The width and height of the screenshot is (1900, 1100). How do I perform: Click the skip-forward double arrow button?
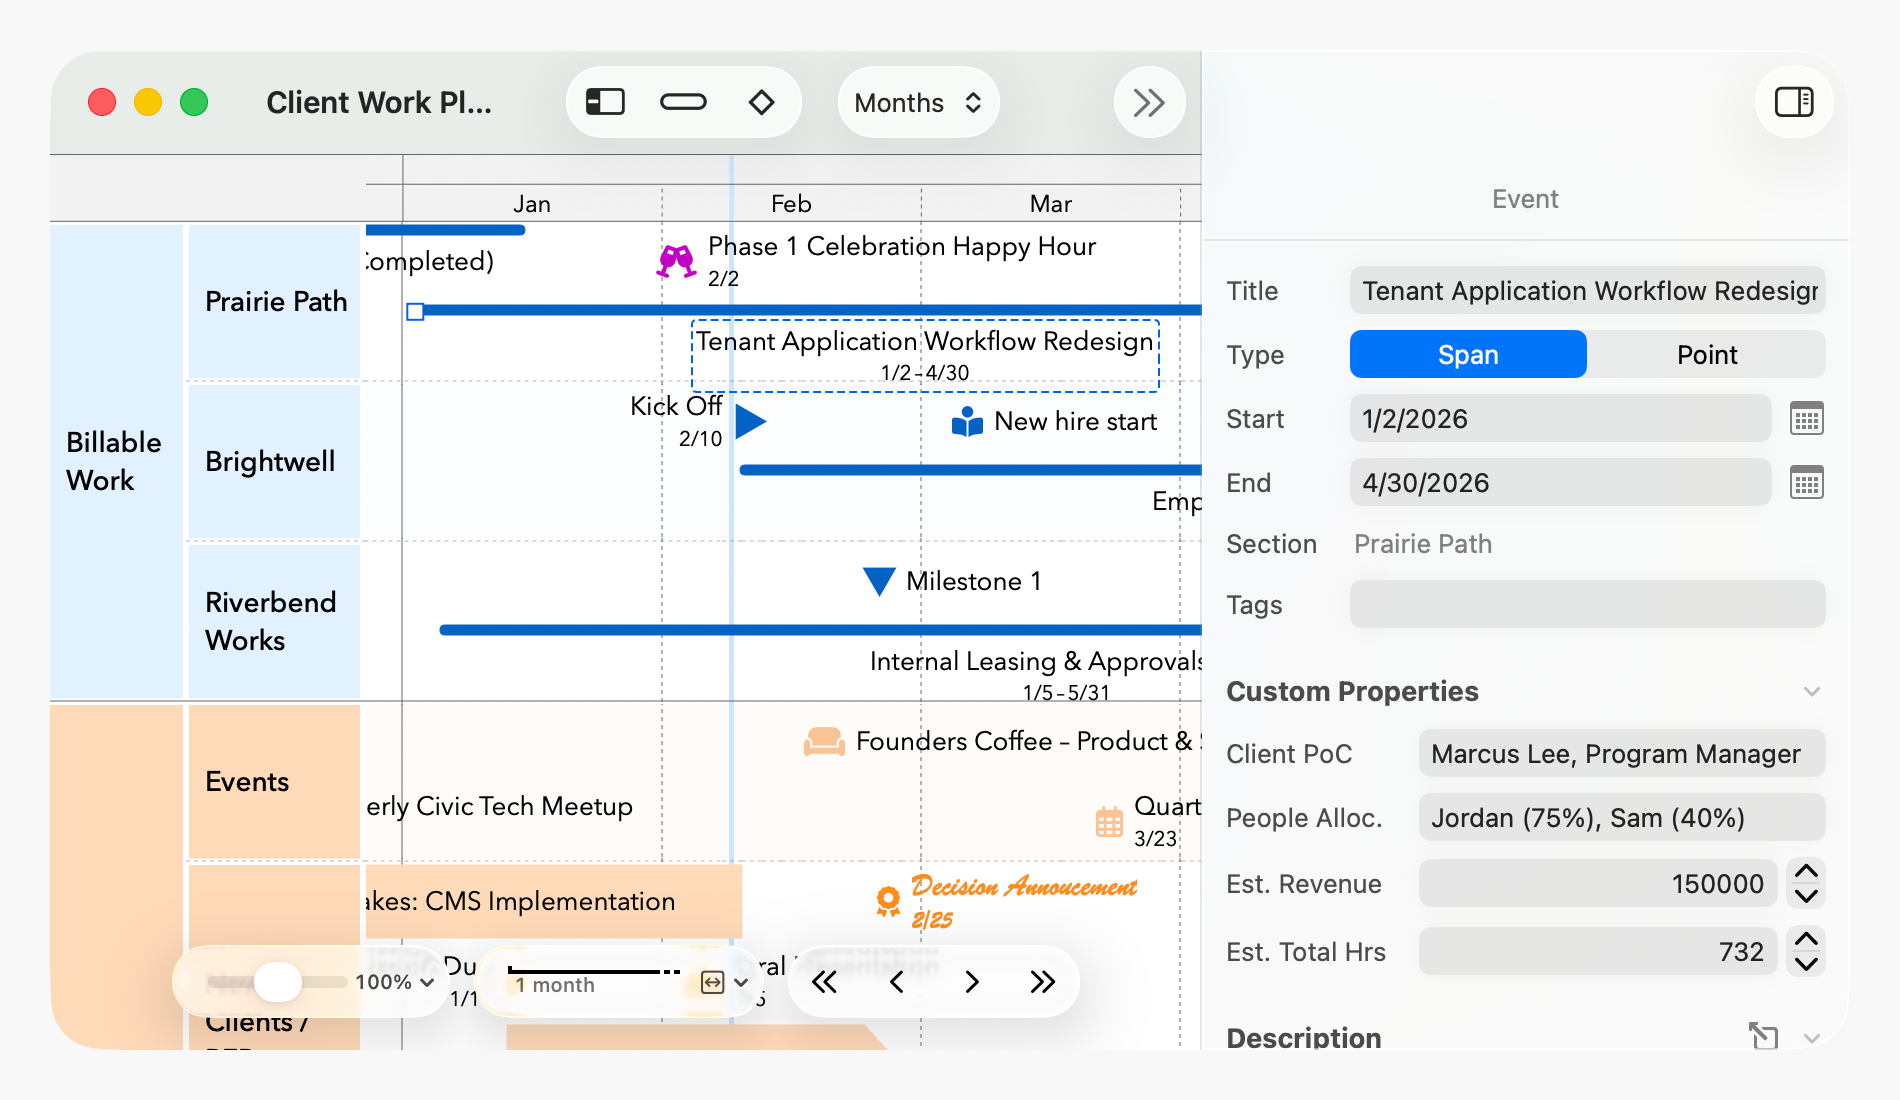point(1041,982)
